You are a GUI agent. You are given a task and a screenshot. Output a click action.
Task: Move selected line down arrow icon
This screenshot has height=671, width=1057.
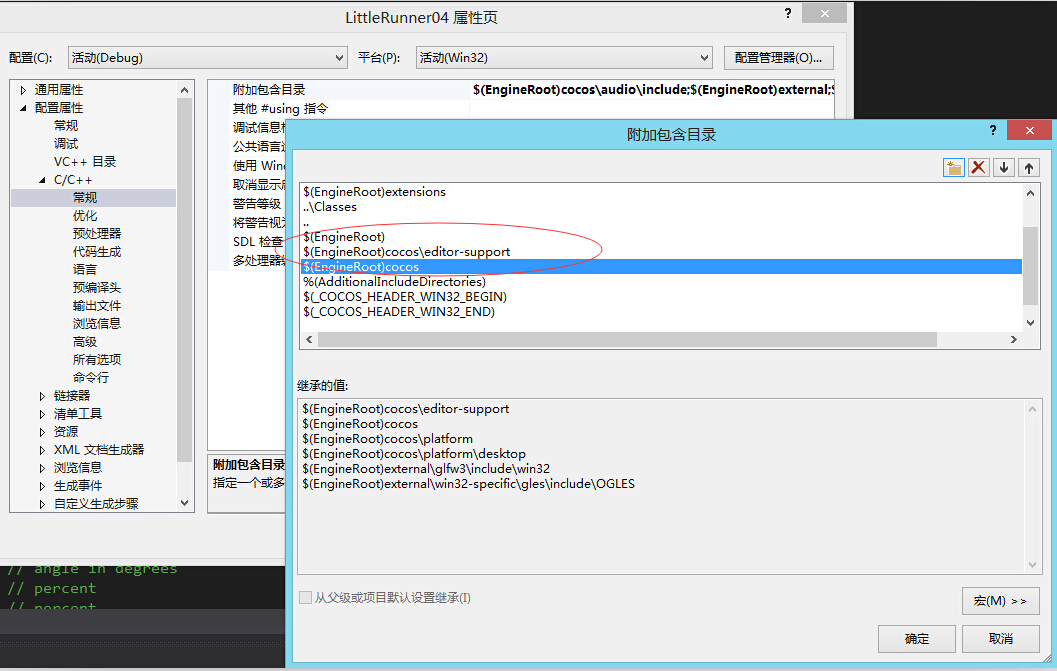pos(1004,168)
